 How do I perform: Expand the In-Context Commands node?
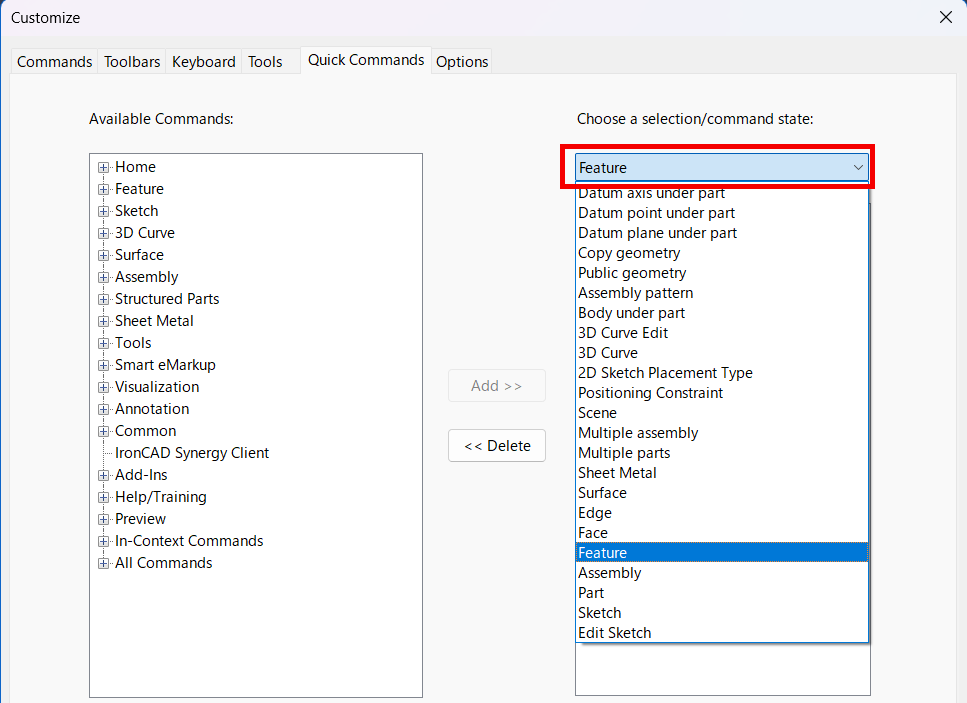pos(104,541)
